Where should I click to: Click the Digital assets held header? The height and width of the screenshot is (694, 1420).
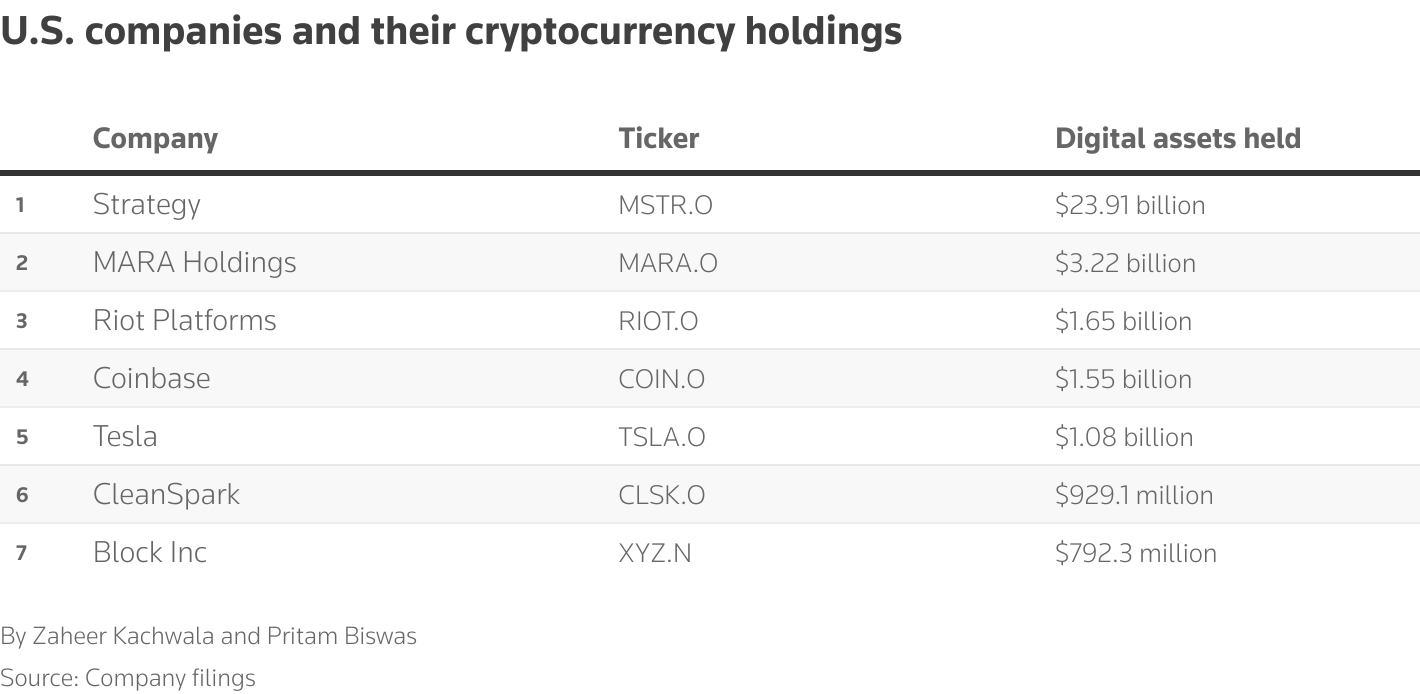(x=1177, y=138)
